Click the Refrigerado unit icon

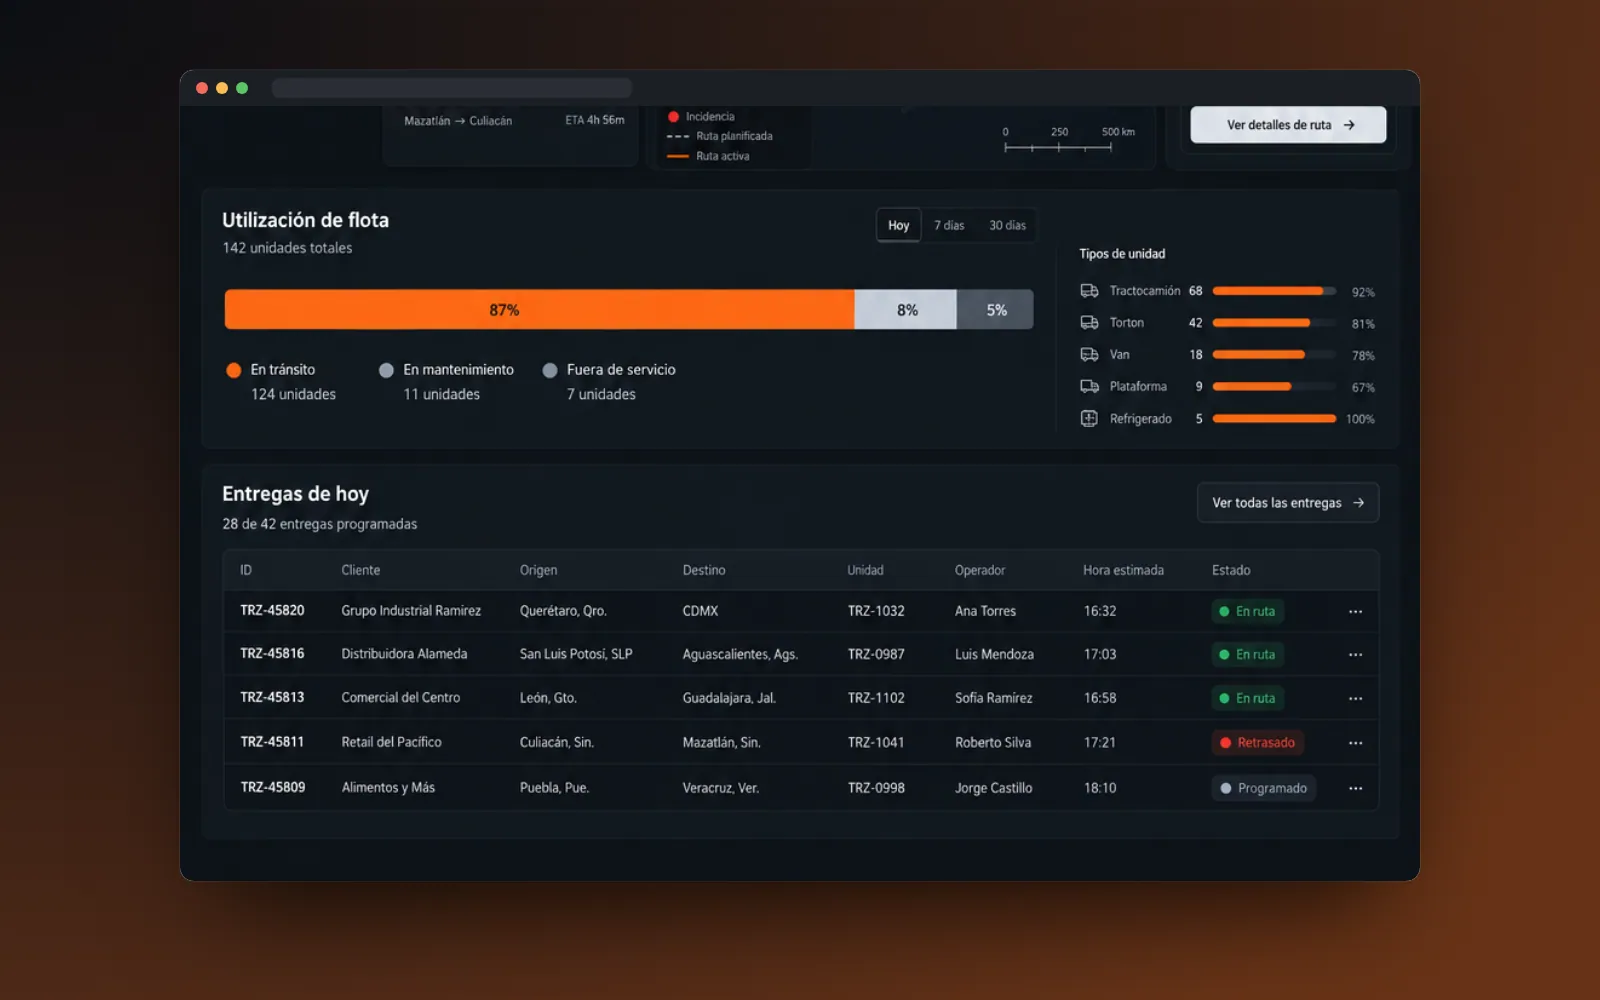(x=1089, y=419)
